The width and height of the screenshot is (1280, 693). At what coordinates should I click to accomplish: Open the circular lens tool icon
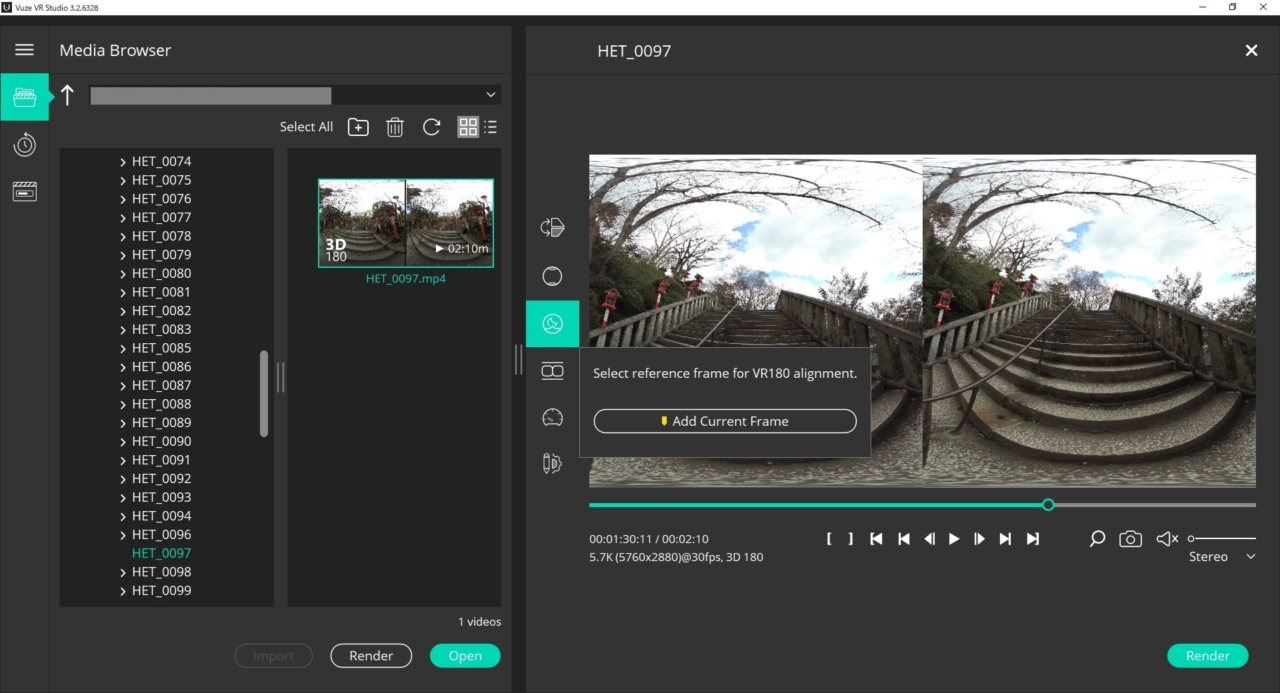coord(552,276)
